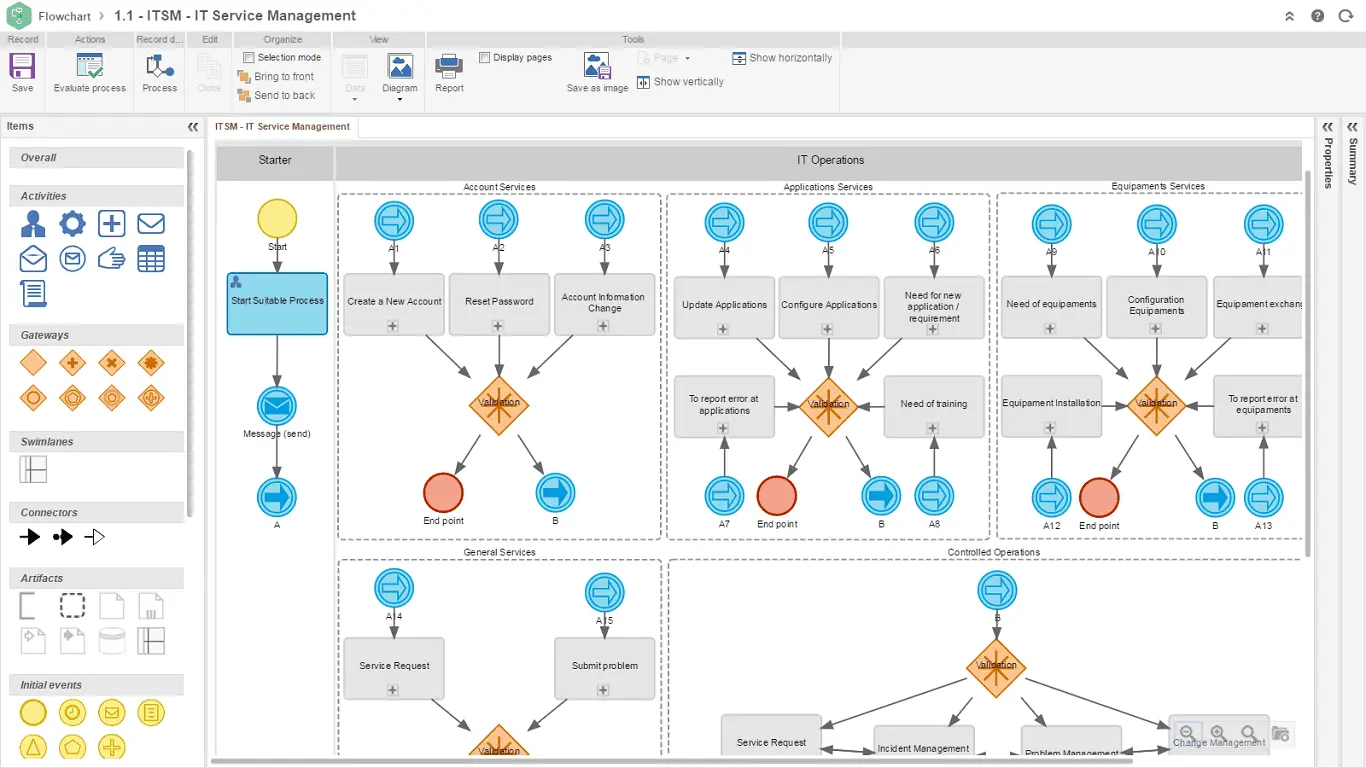The height and width of the screenshot is (768, 1366).
Task: Select the swimlane pool icon
Action: pyautogui.click(x=33, y=469)
